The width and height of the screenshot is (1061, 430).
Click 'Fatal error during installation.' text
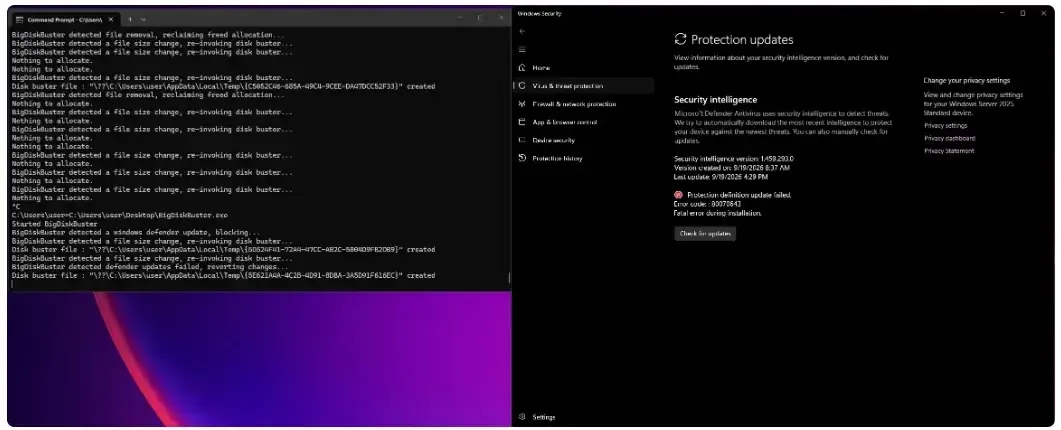pos(718,213)
